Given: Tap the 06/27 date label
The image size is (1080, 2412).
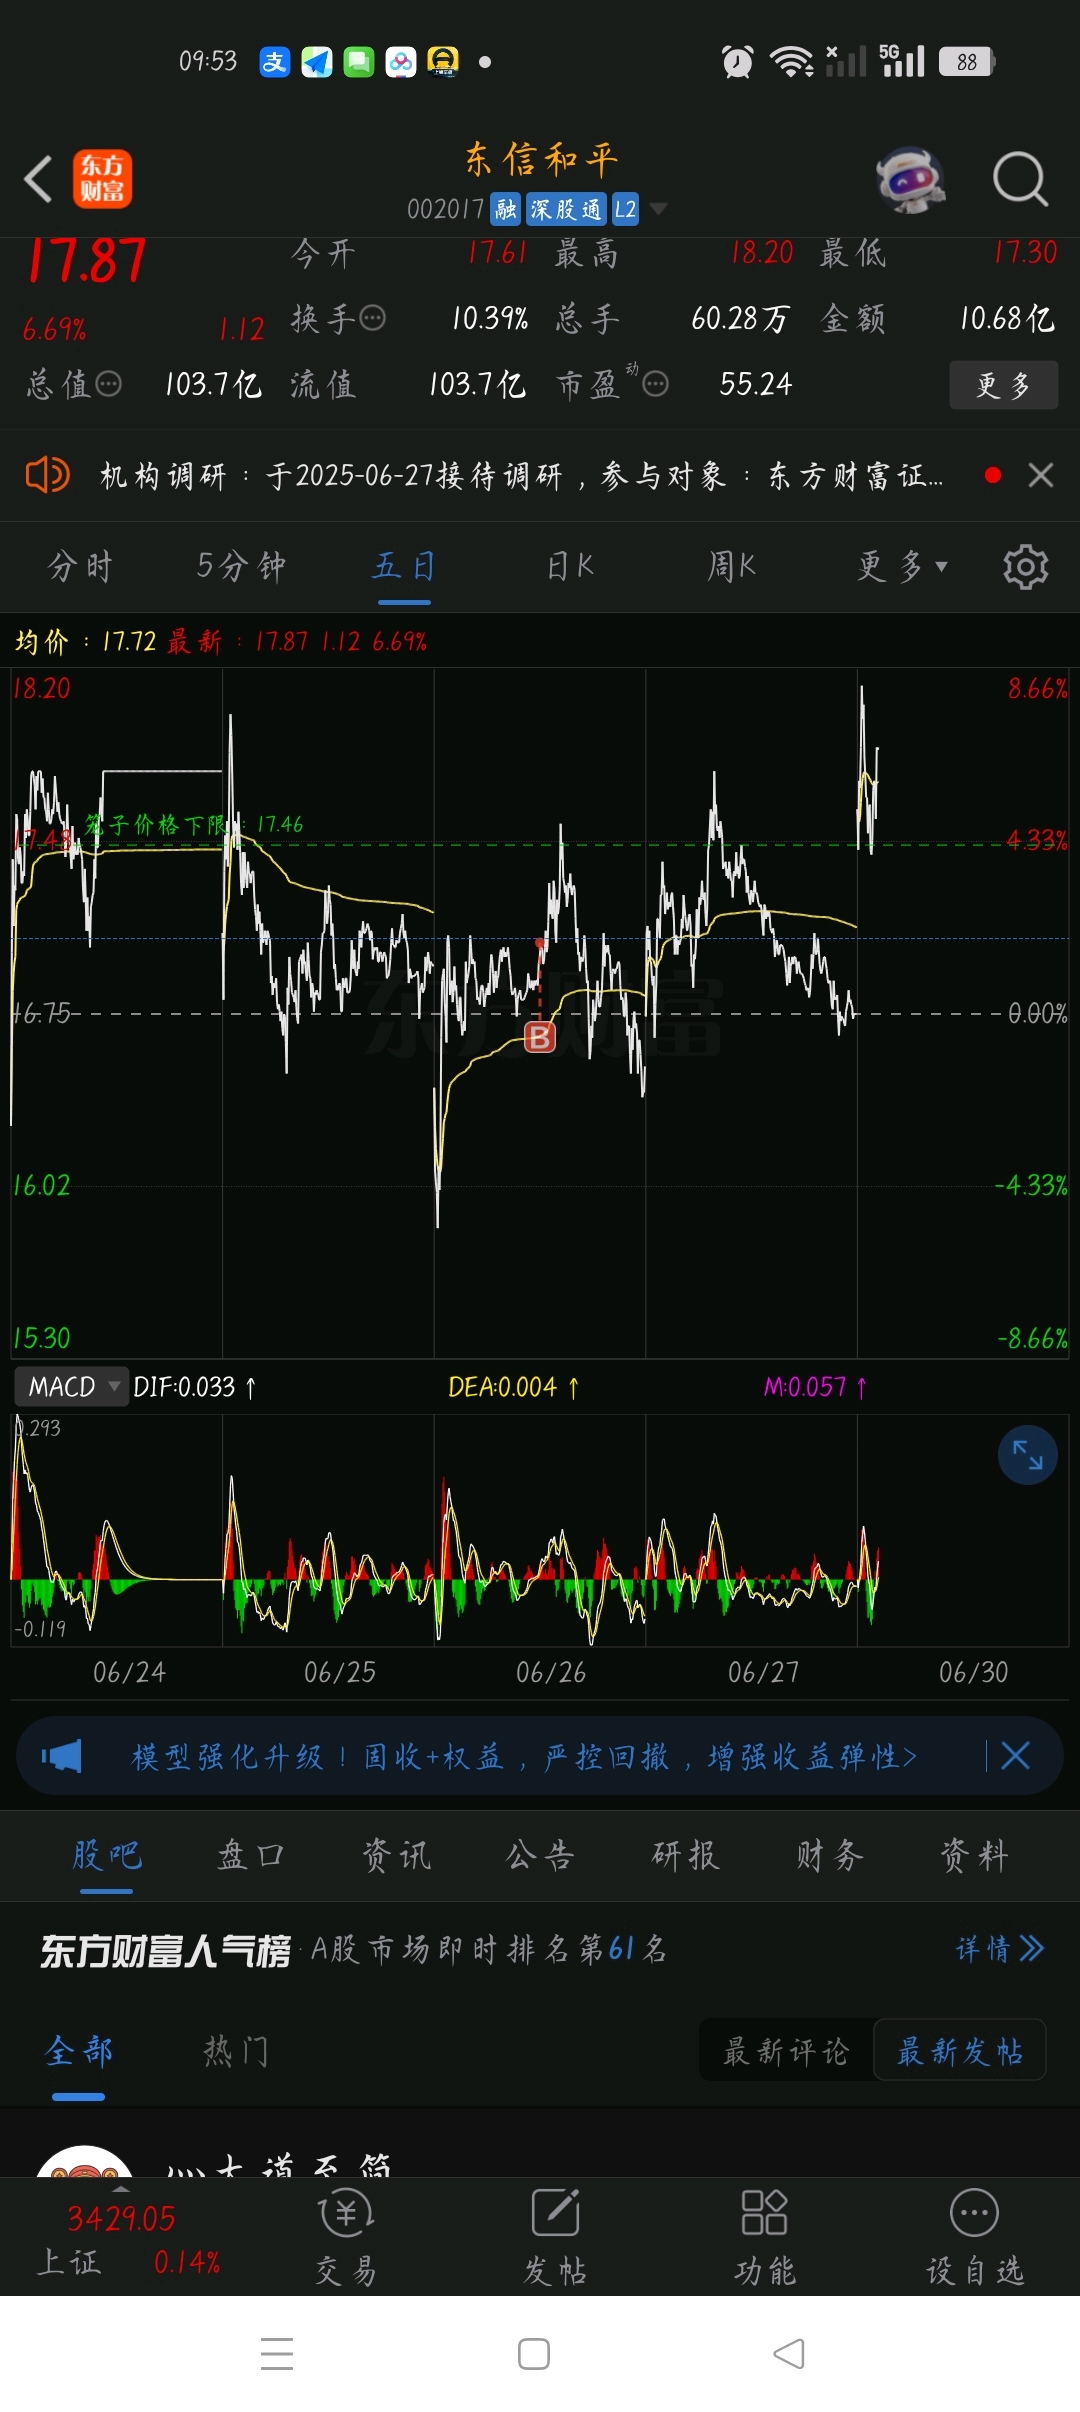Looking at the screenshot, I should pos(763,1672).
